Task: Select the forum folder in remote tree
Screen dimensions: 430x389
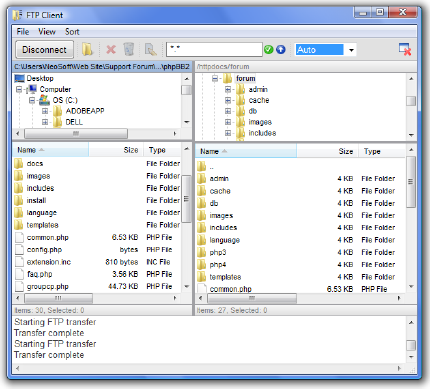Action: (x=246, y=78)
